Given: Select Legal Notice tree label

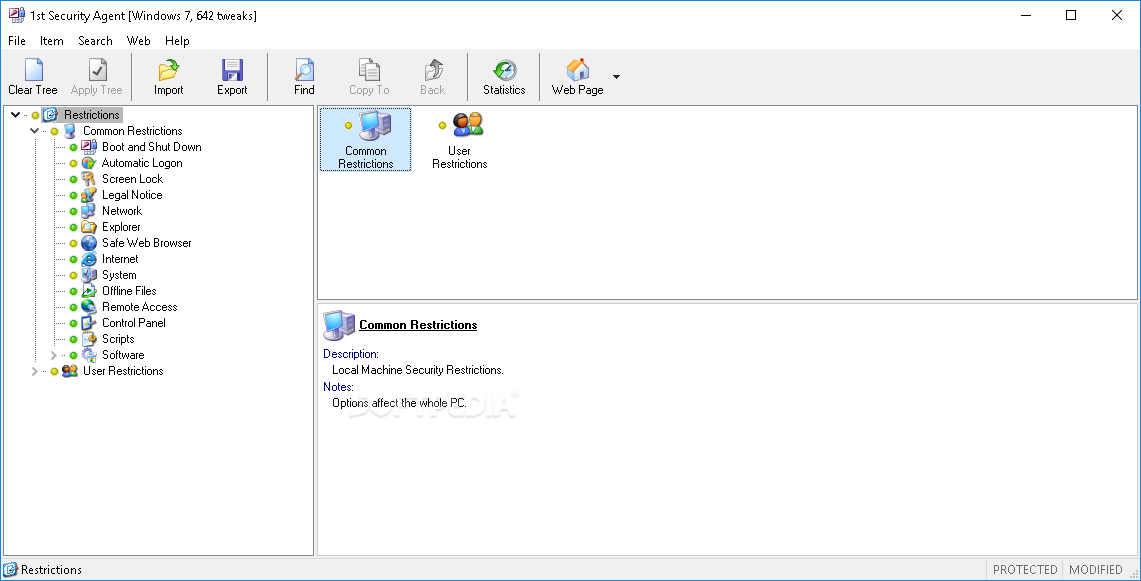Looking at the screenshot, I should (132, 195).
